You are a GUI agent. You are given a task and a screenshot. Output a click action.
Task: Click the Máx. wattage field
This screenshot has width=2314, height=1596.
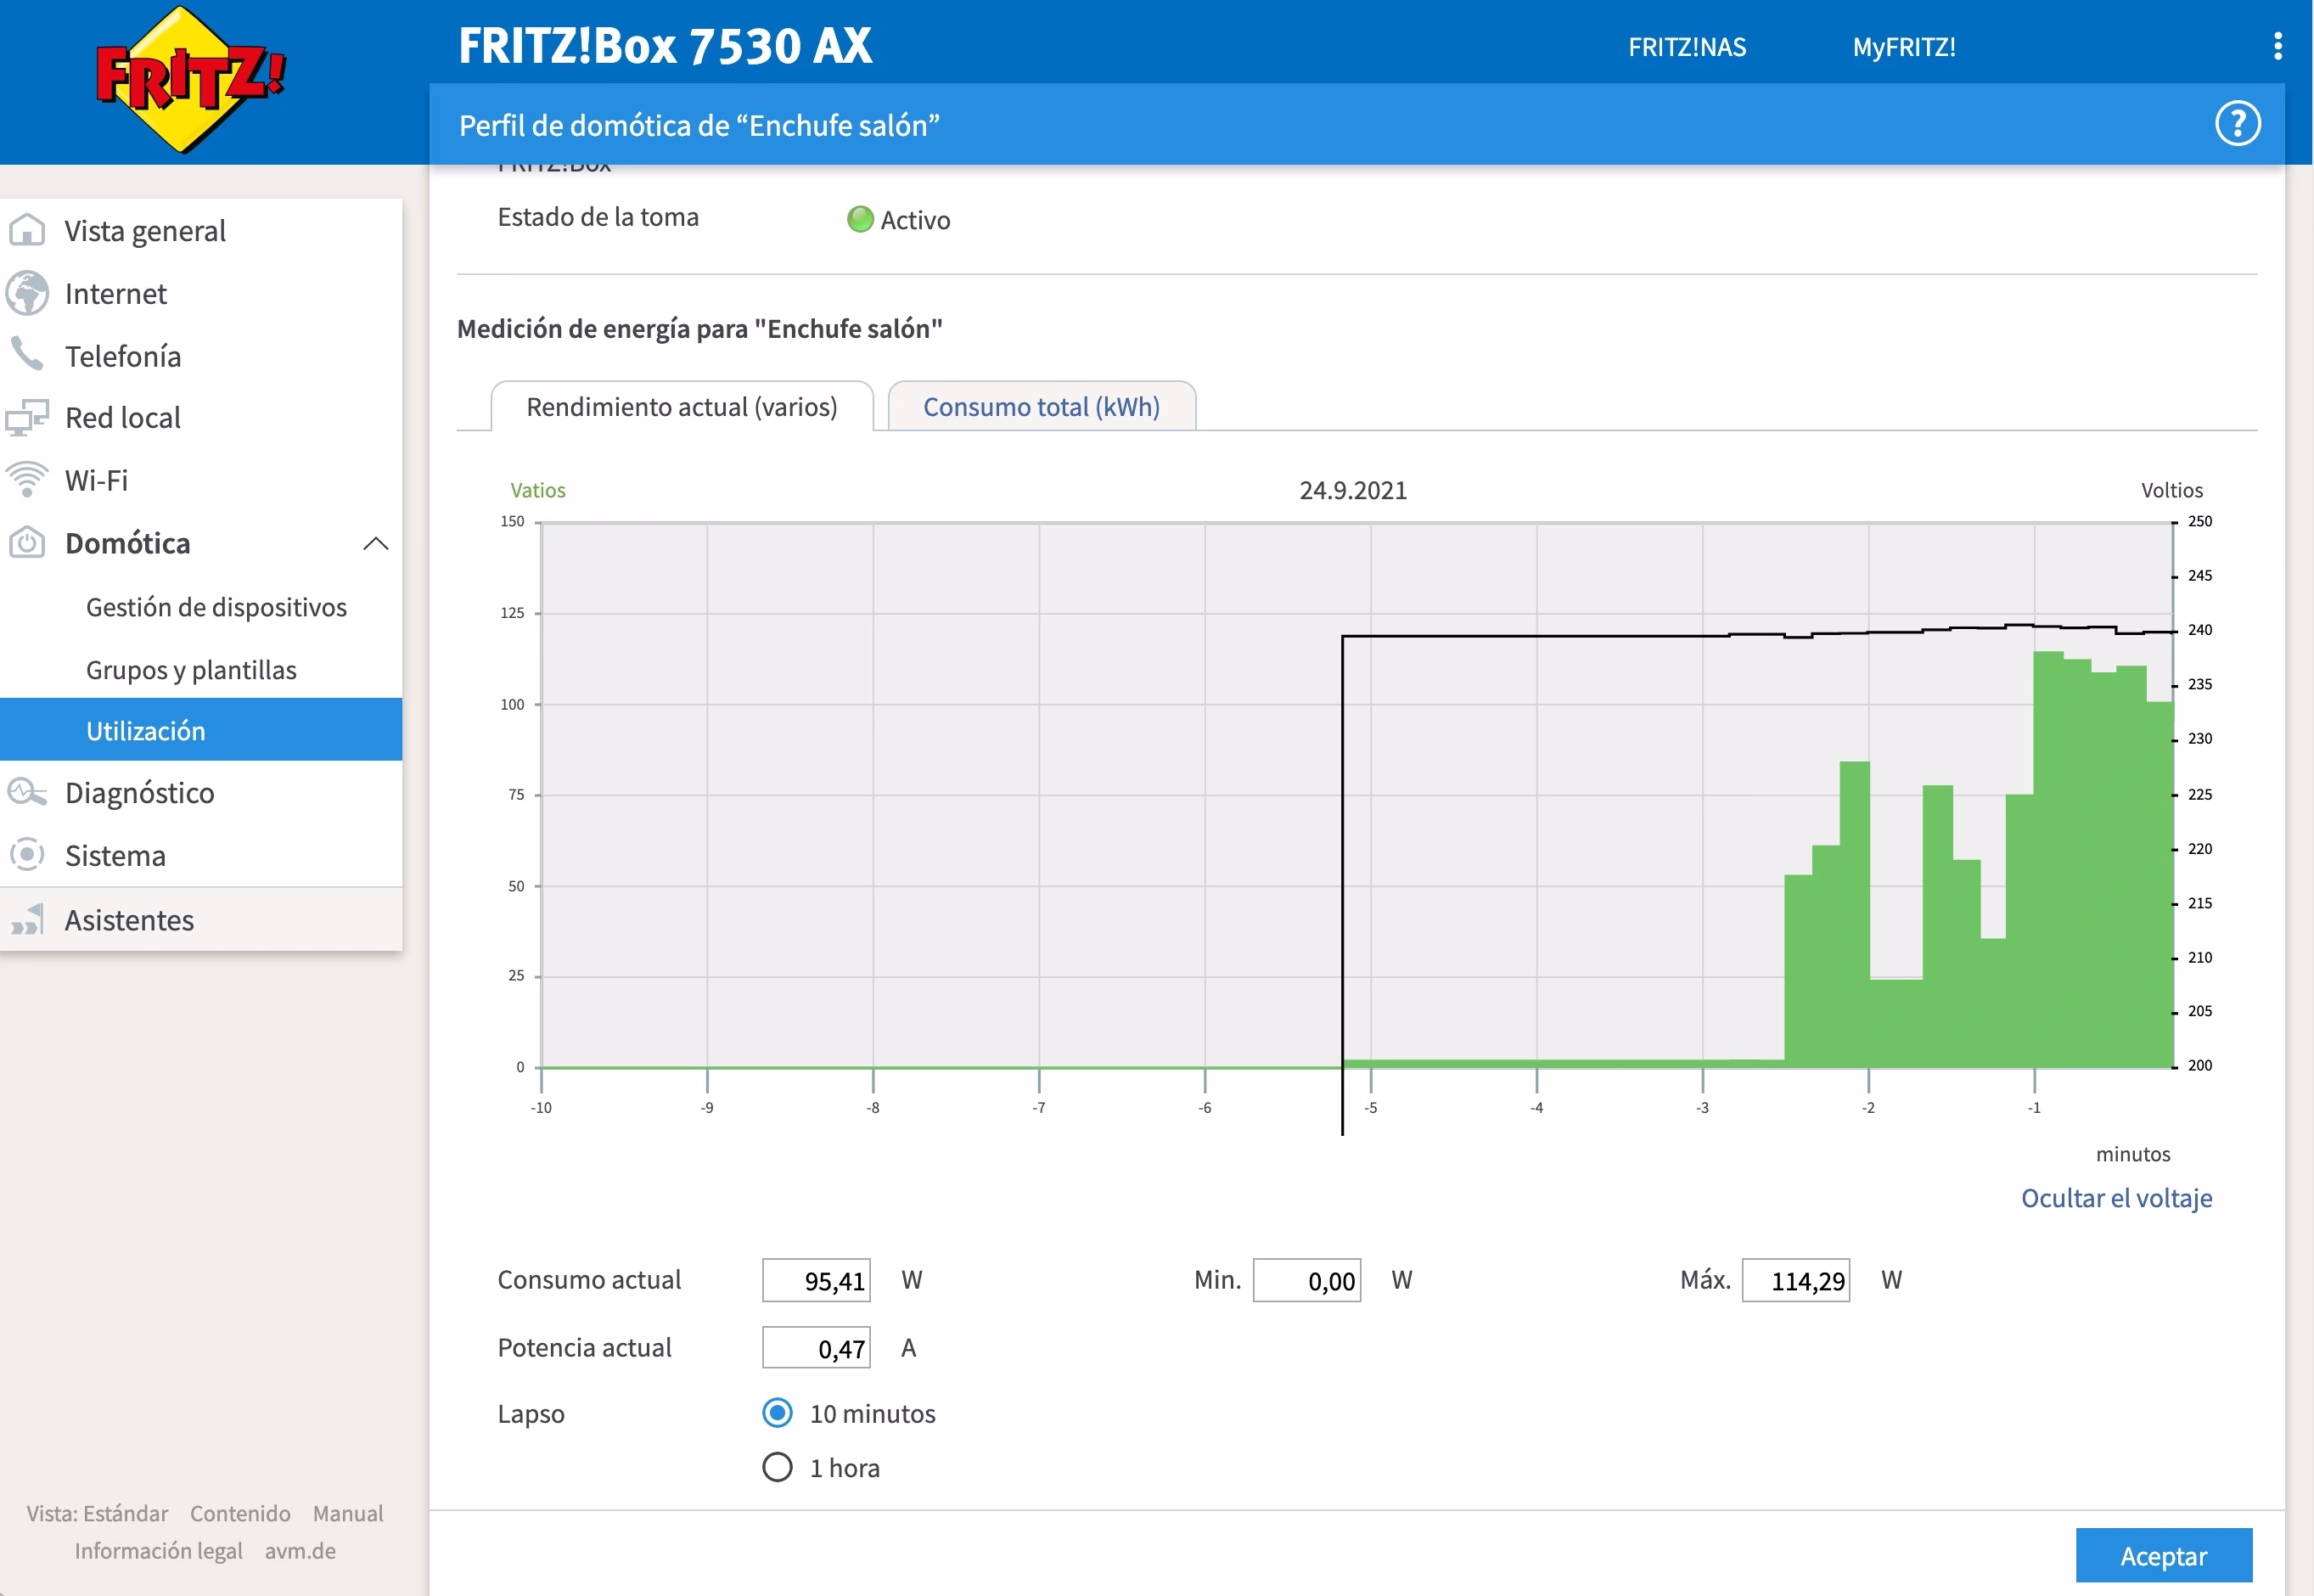click(x=1796, y=1280)
